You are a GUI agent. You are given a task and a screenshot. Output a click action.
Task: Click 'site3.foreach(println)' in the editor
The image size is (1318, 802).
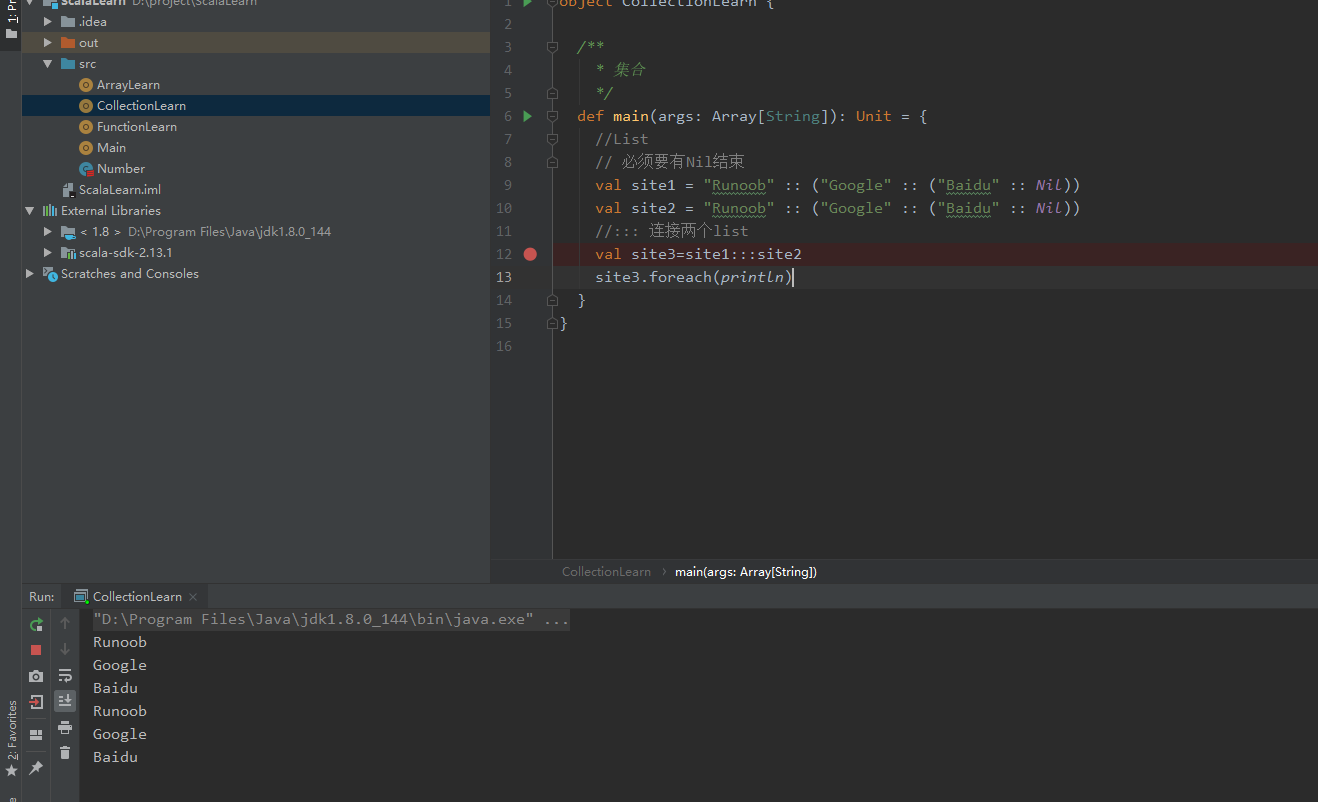click(693, 277)
